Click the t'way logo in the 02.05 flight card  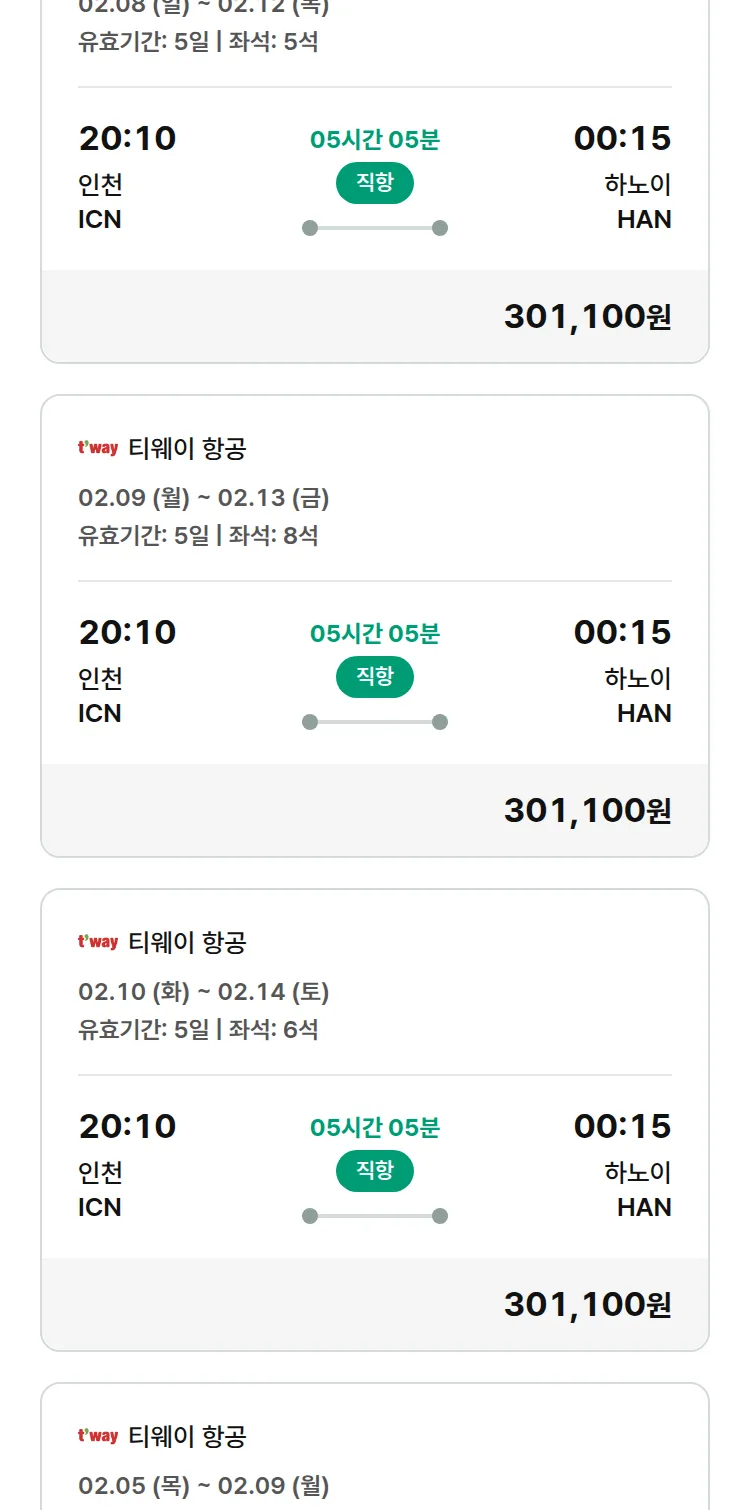[98, 1436]
